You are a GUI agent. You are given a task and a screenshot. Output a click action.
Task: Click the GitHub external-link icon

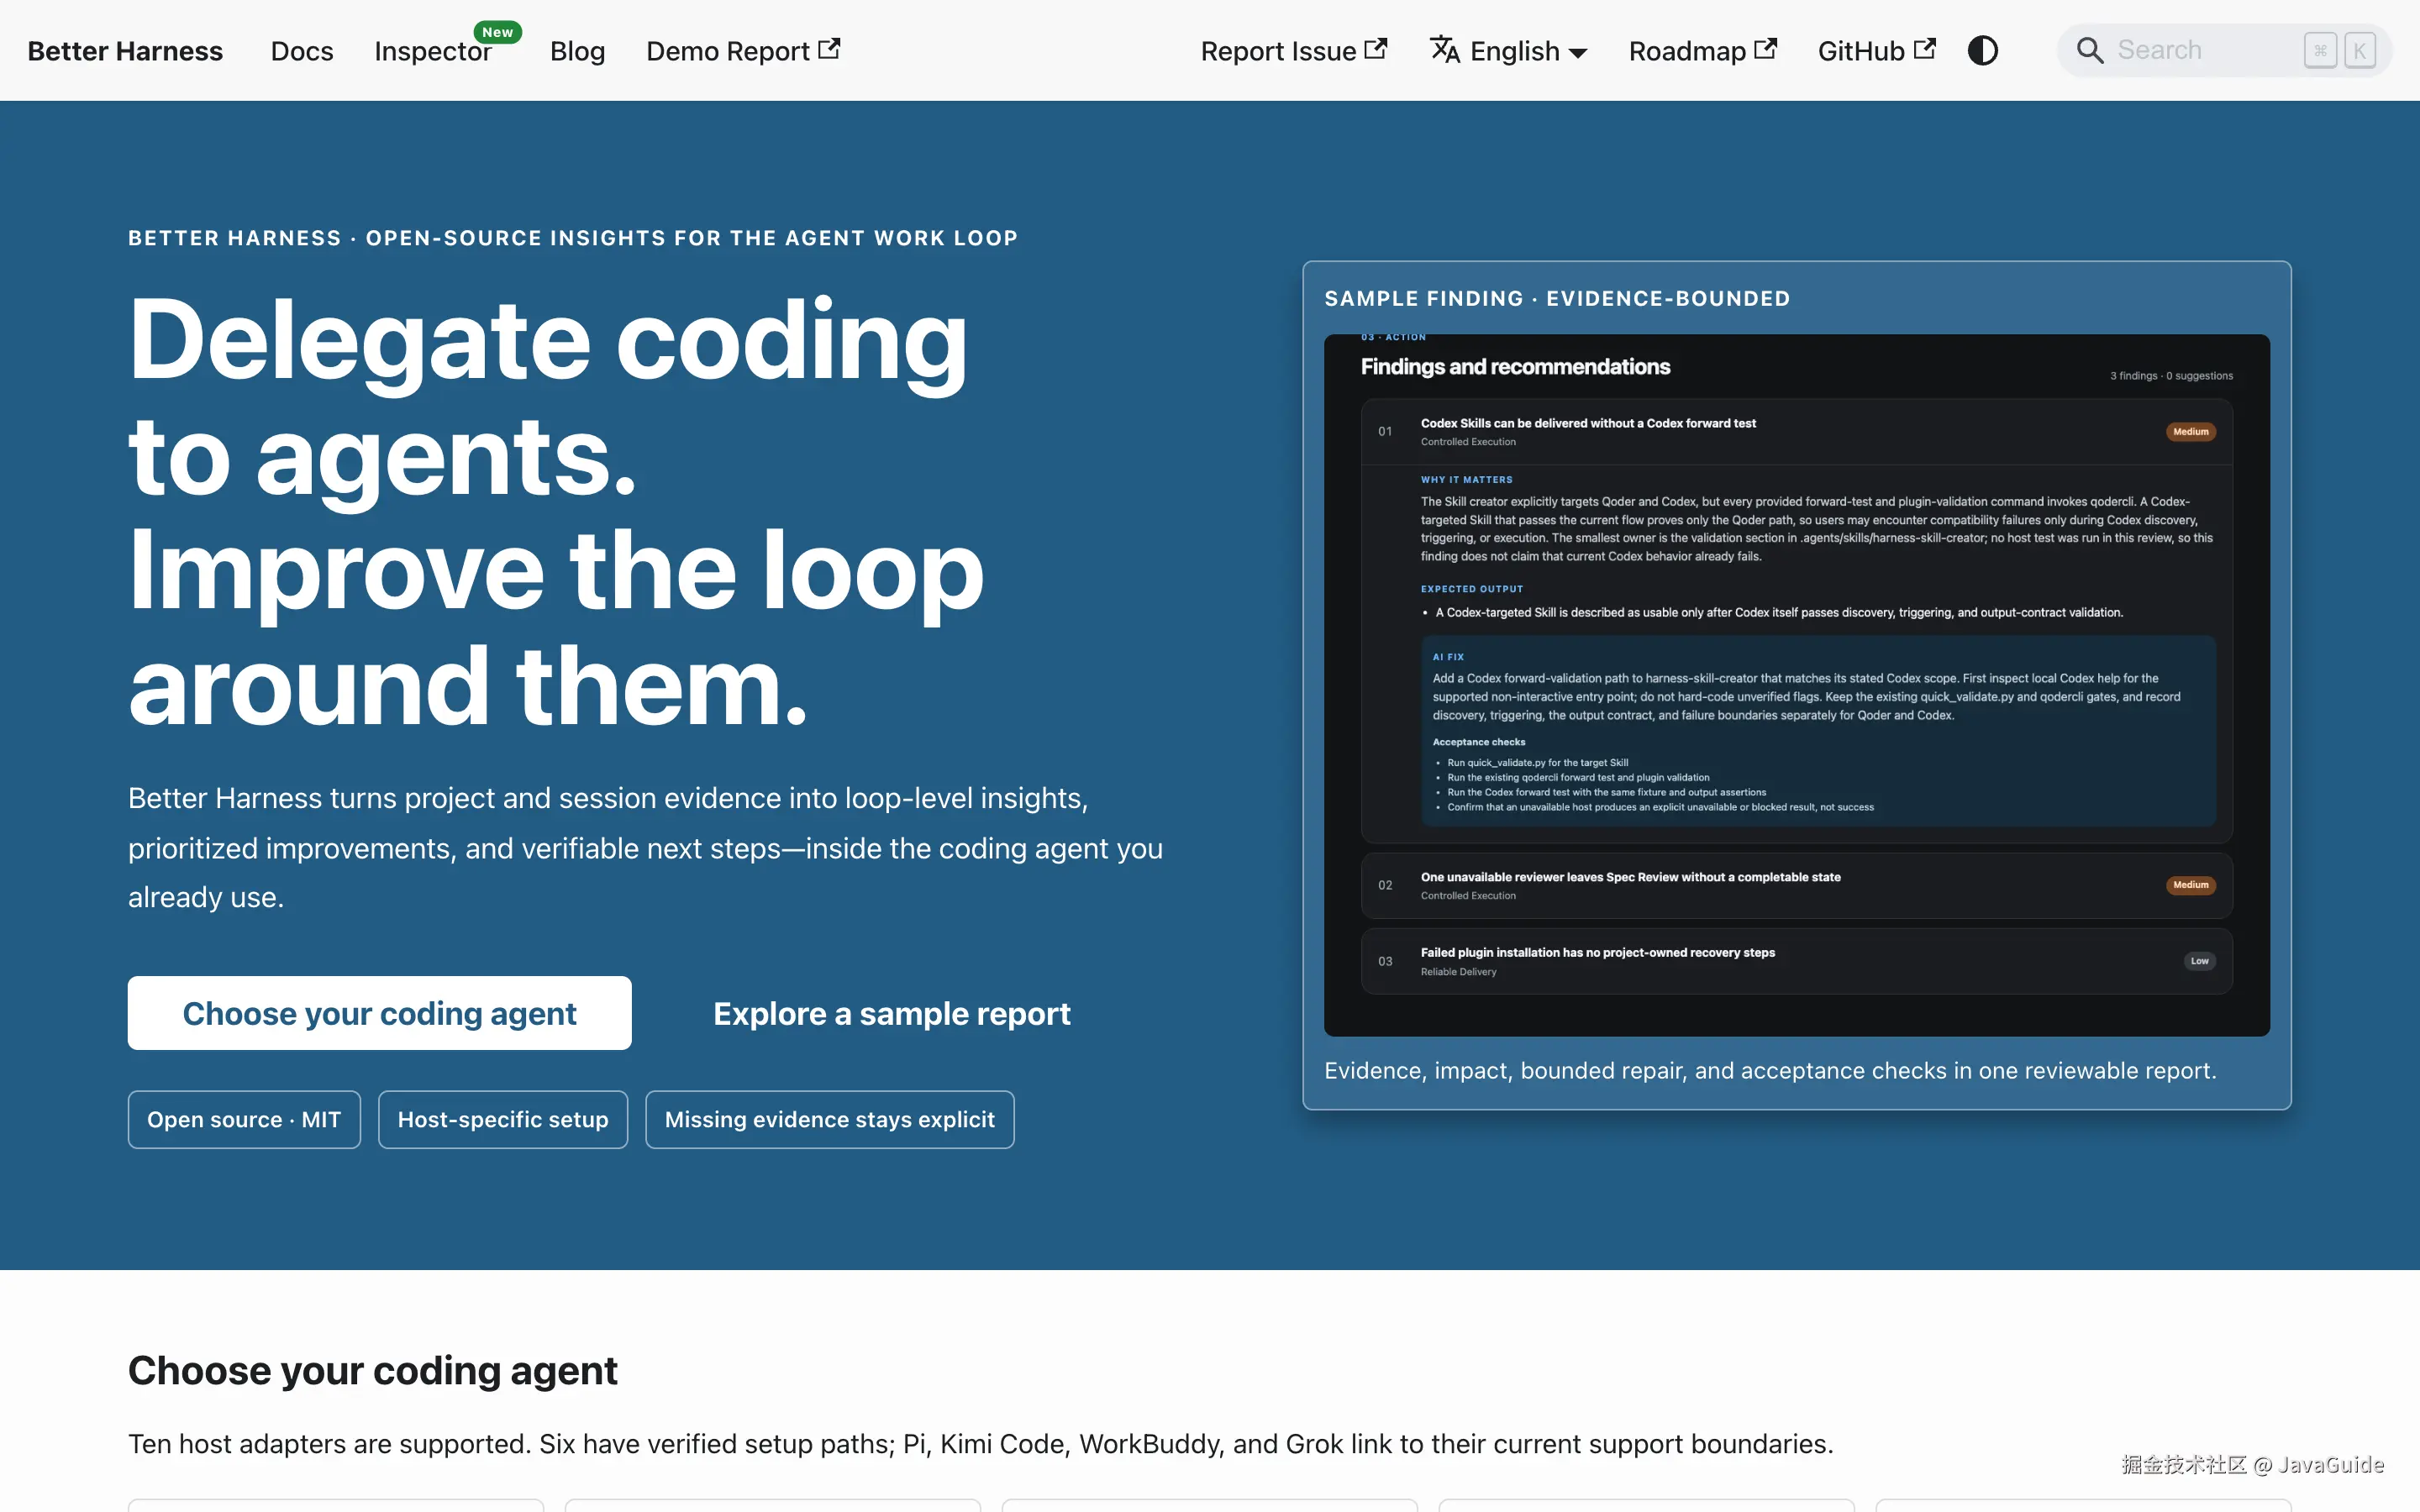click(x=1925, y=48)
